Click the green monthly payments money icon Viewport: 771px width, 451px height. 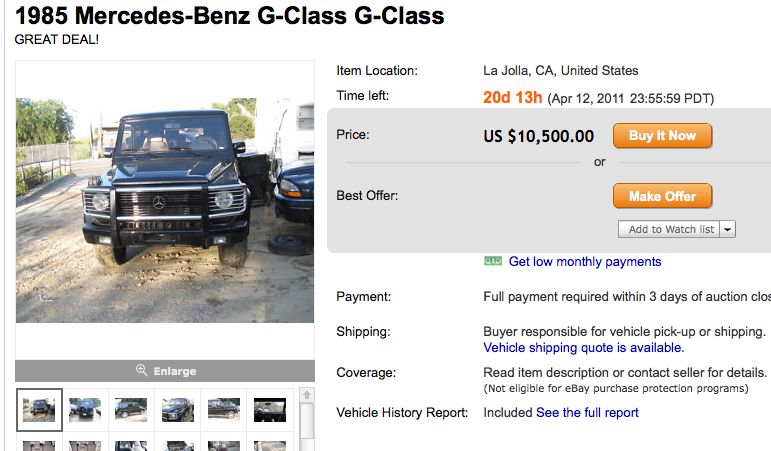point(492,261)
